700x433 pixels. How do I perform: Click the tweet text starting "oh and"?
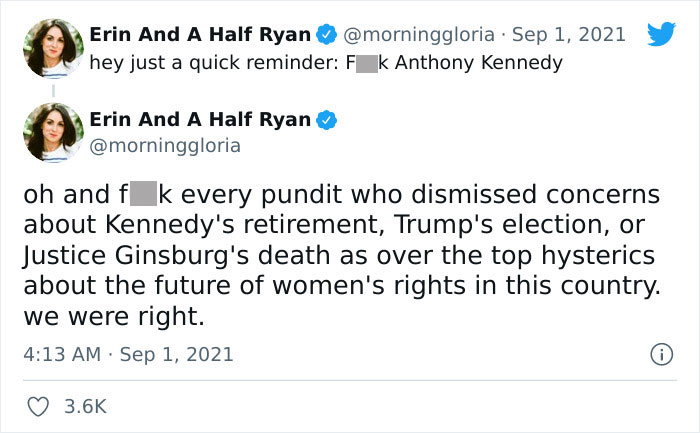pos(340,193)
